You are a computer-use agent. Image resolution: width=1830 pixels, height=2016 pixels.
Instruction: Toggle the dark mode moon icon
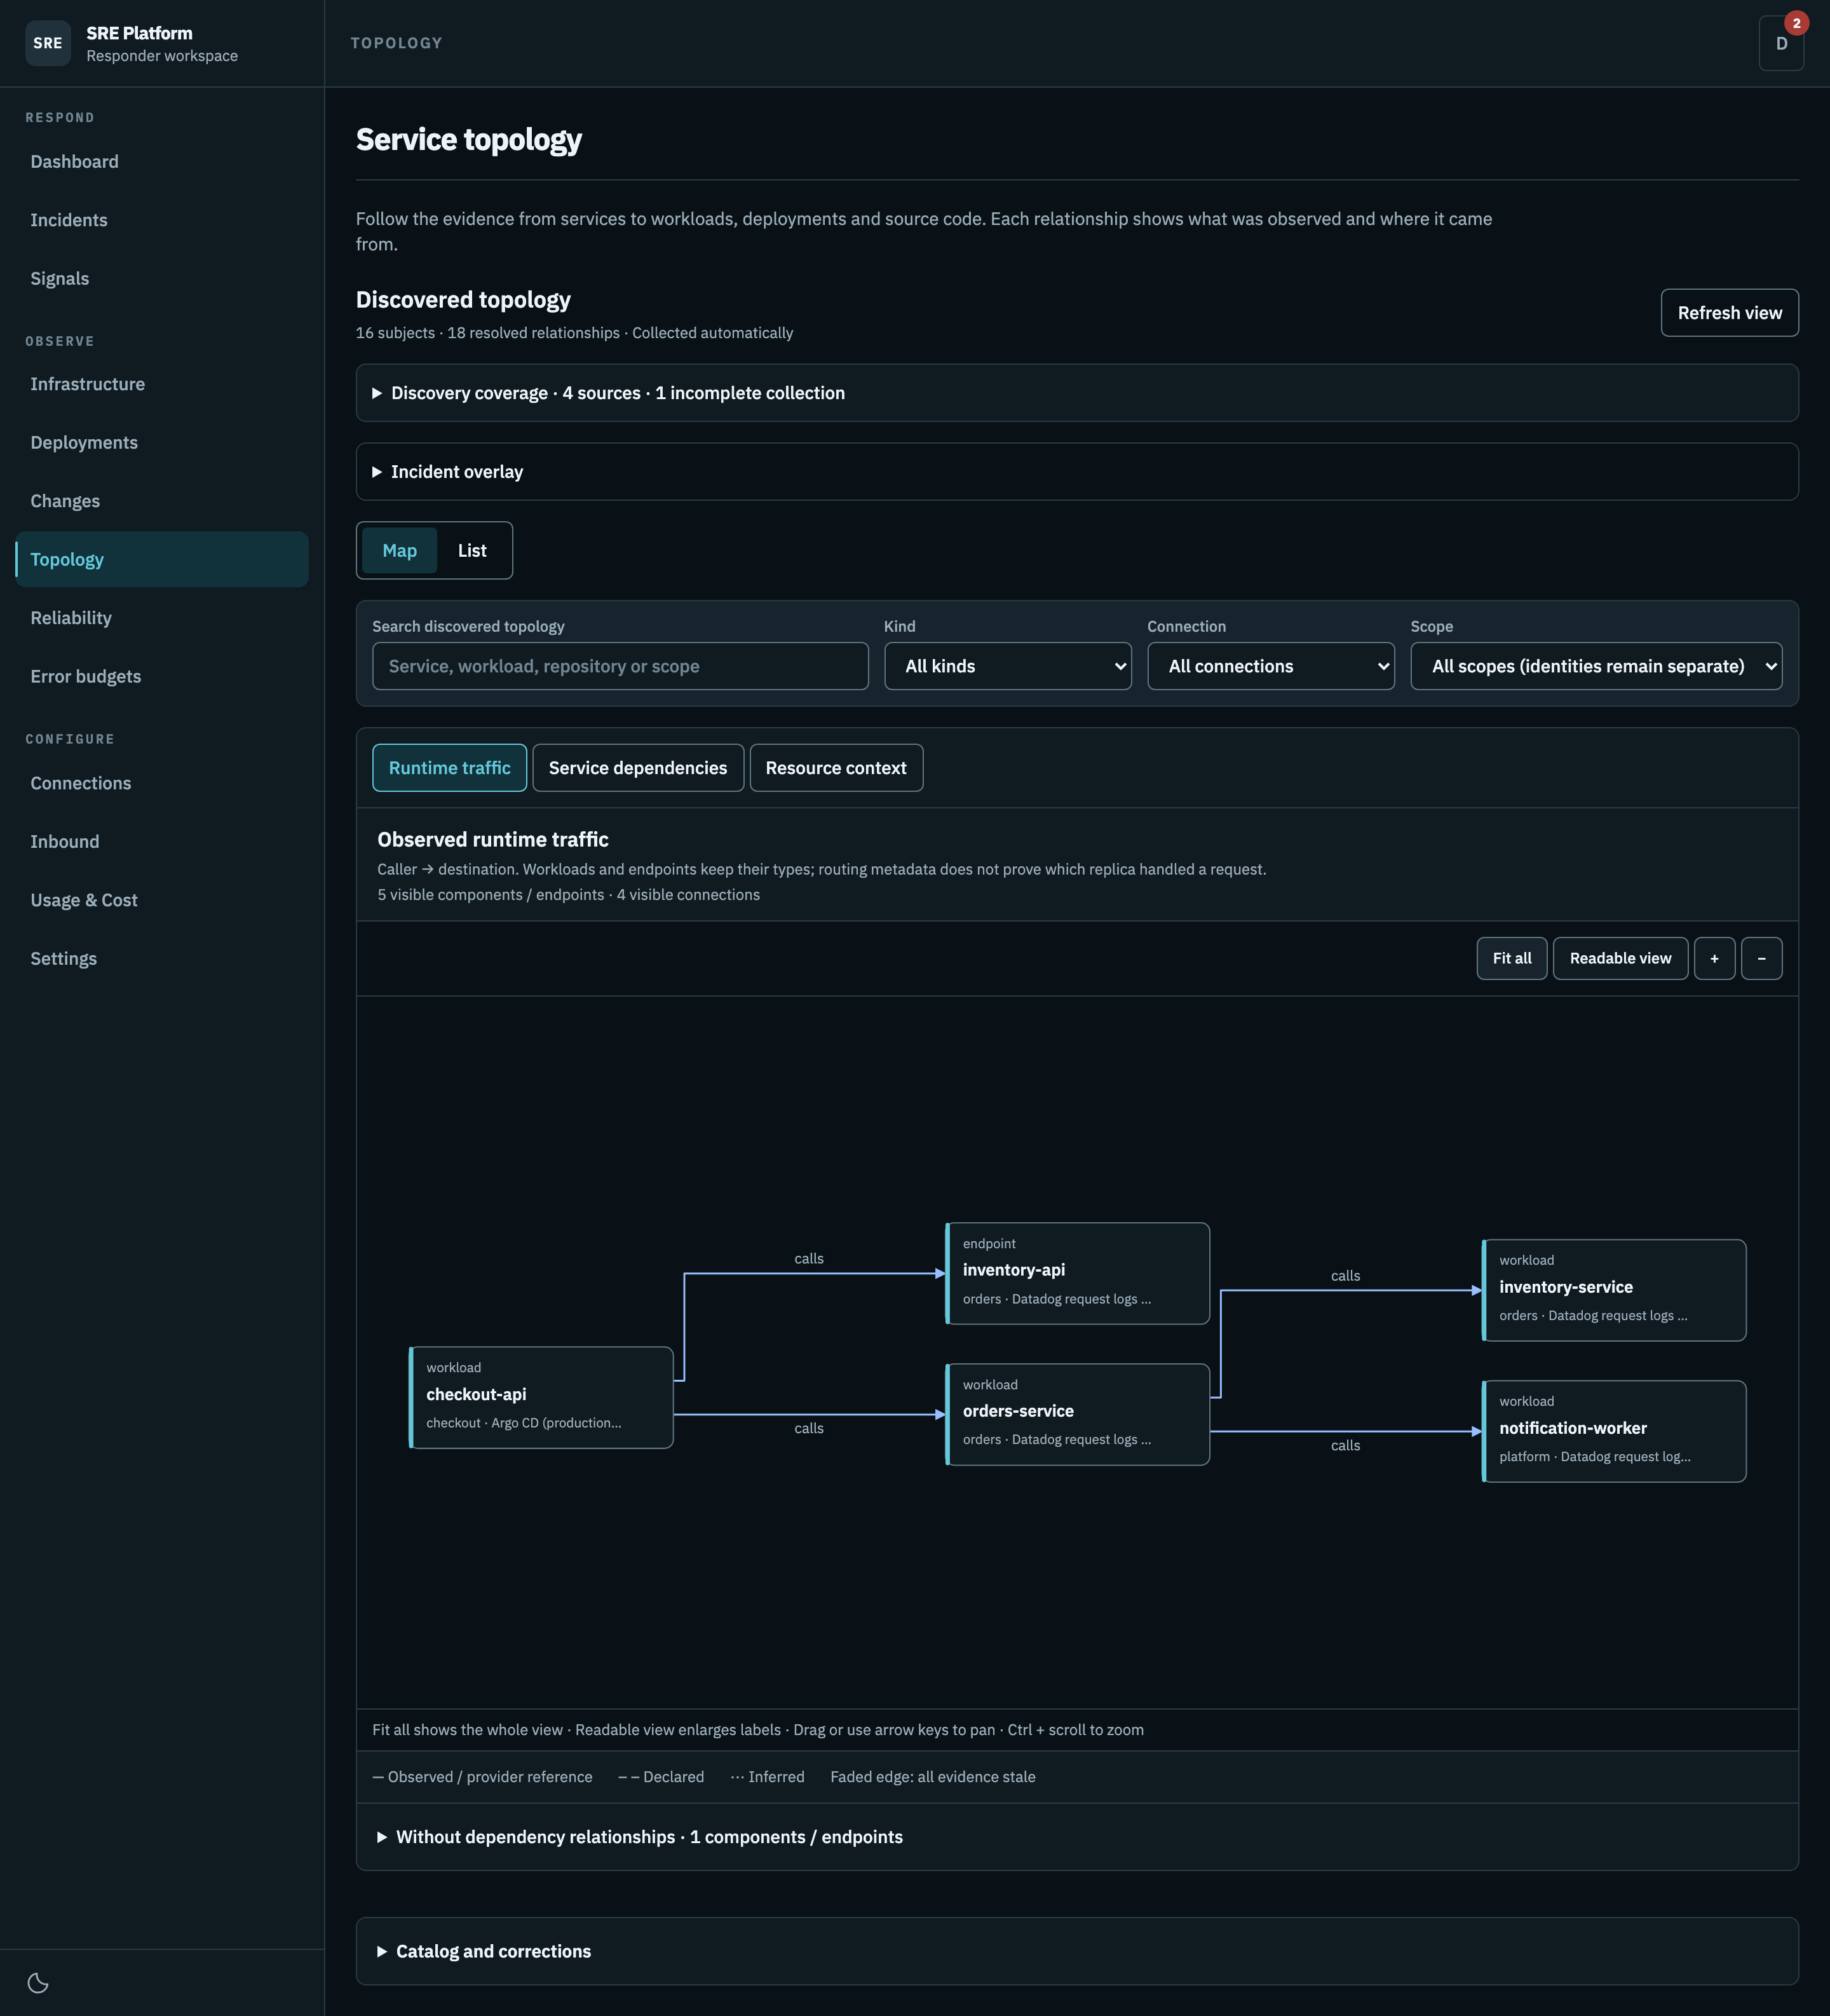(x=38, y=1982)
